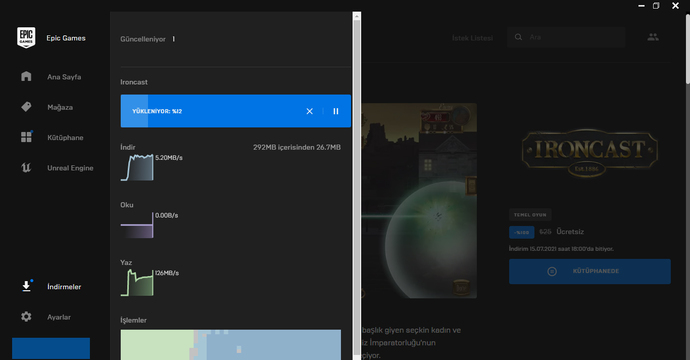Click the Ara search field

tap(566, 37)
